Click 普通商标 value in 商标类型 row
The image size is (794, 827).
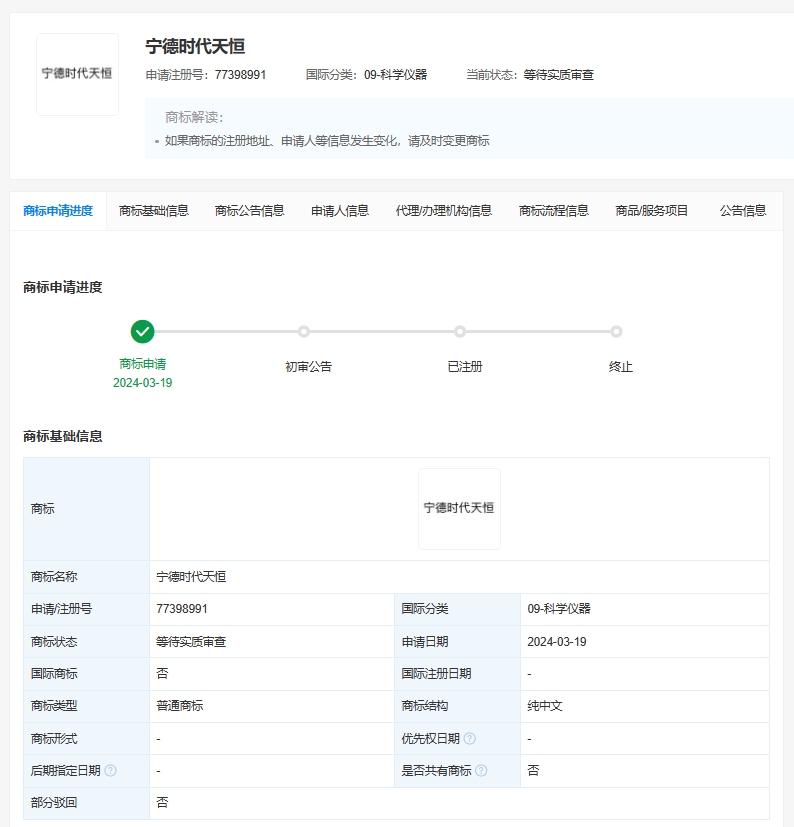pyautogui.click(x=179, y=706)
